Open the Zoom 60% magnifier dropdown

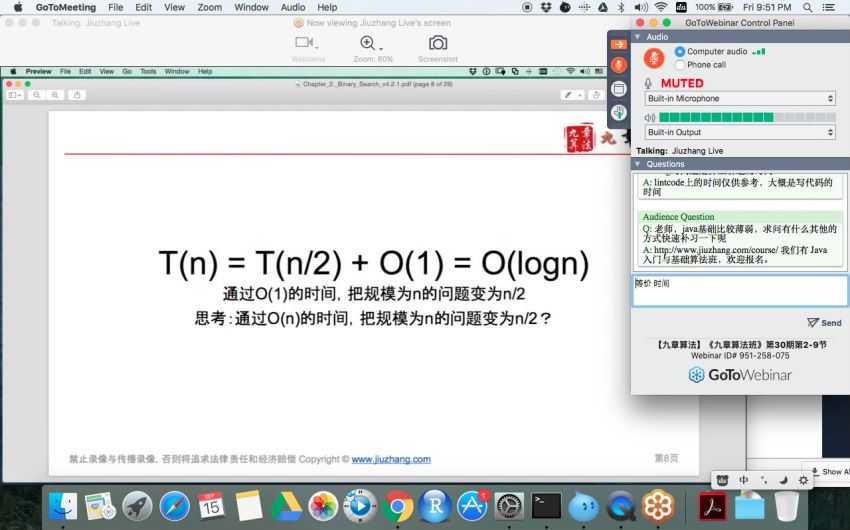(369, 43)
